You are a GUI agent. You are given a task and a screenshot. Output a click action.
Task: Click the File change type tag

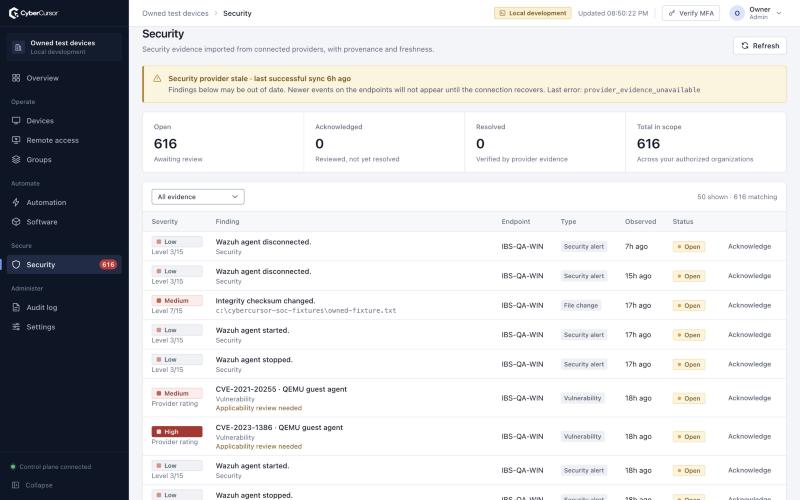[x=581, y=306]
